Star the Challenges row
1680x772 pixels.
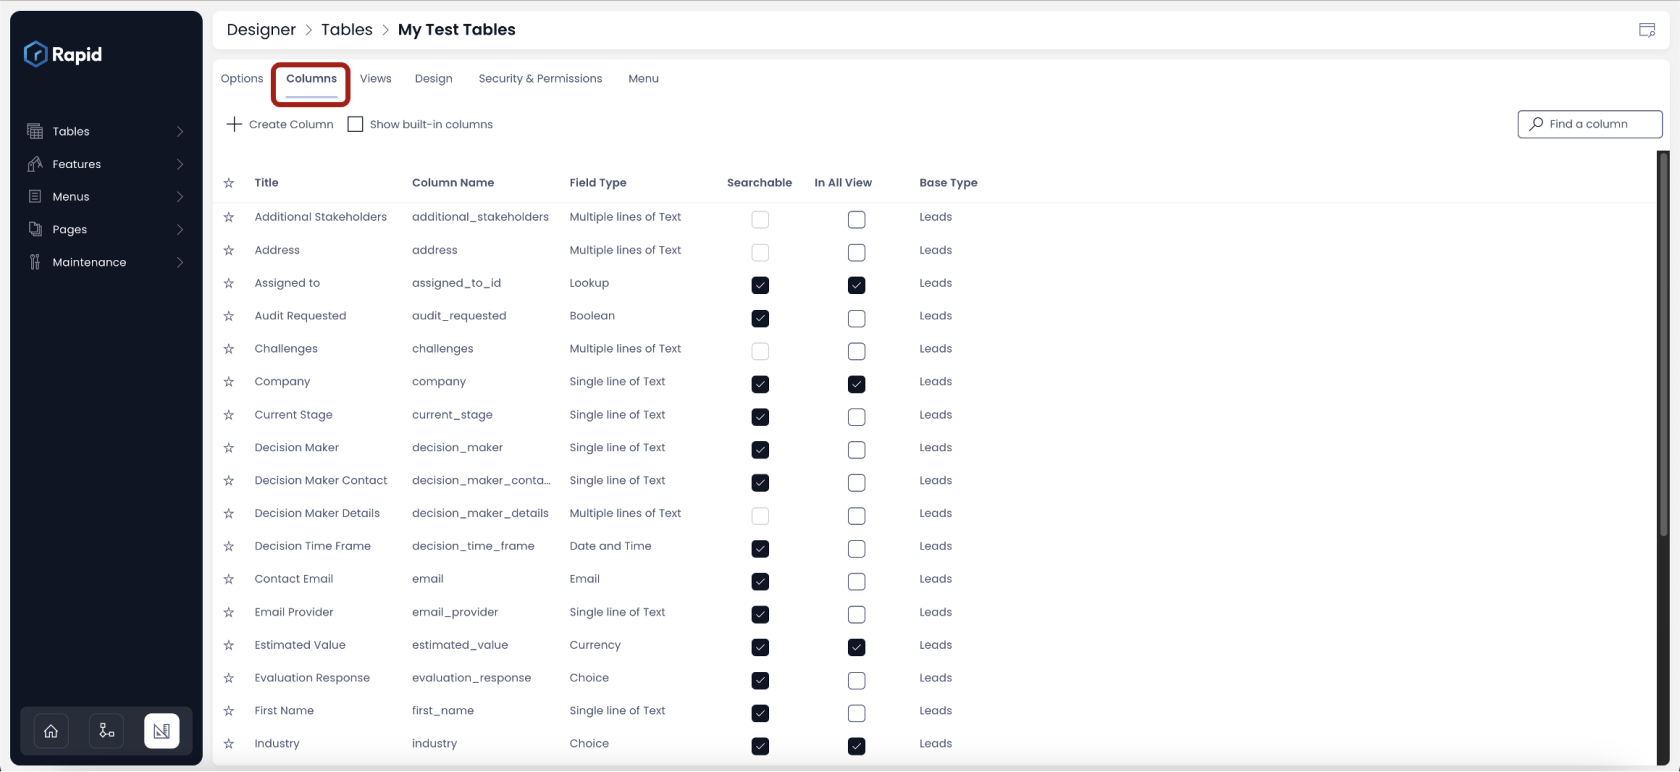(x=229, y=349)
